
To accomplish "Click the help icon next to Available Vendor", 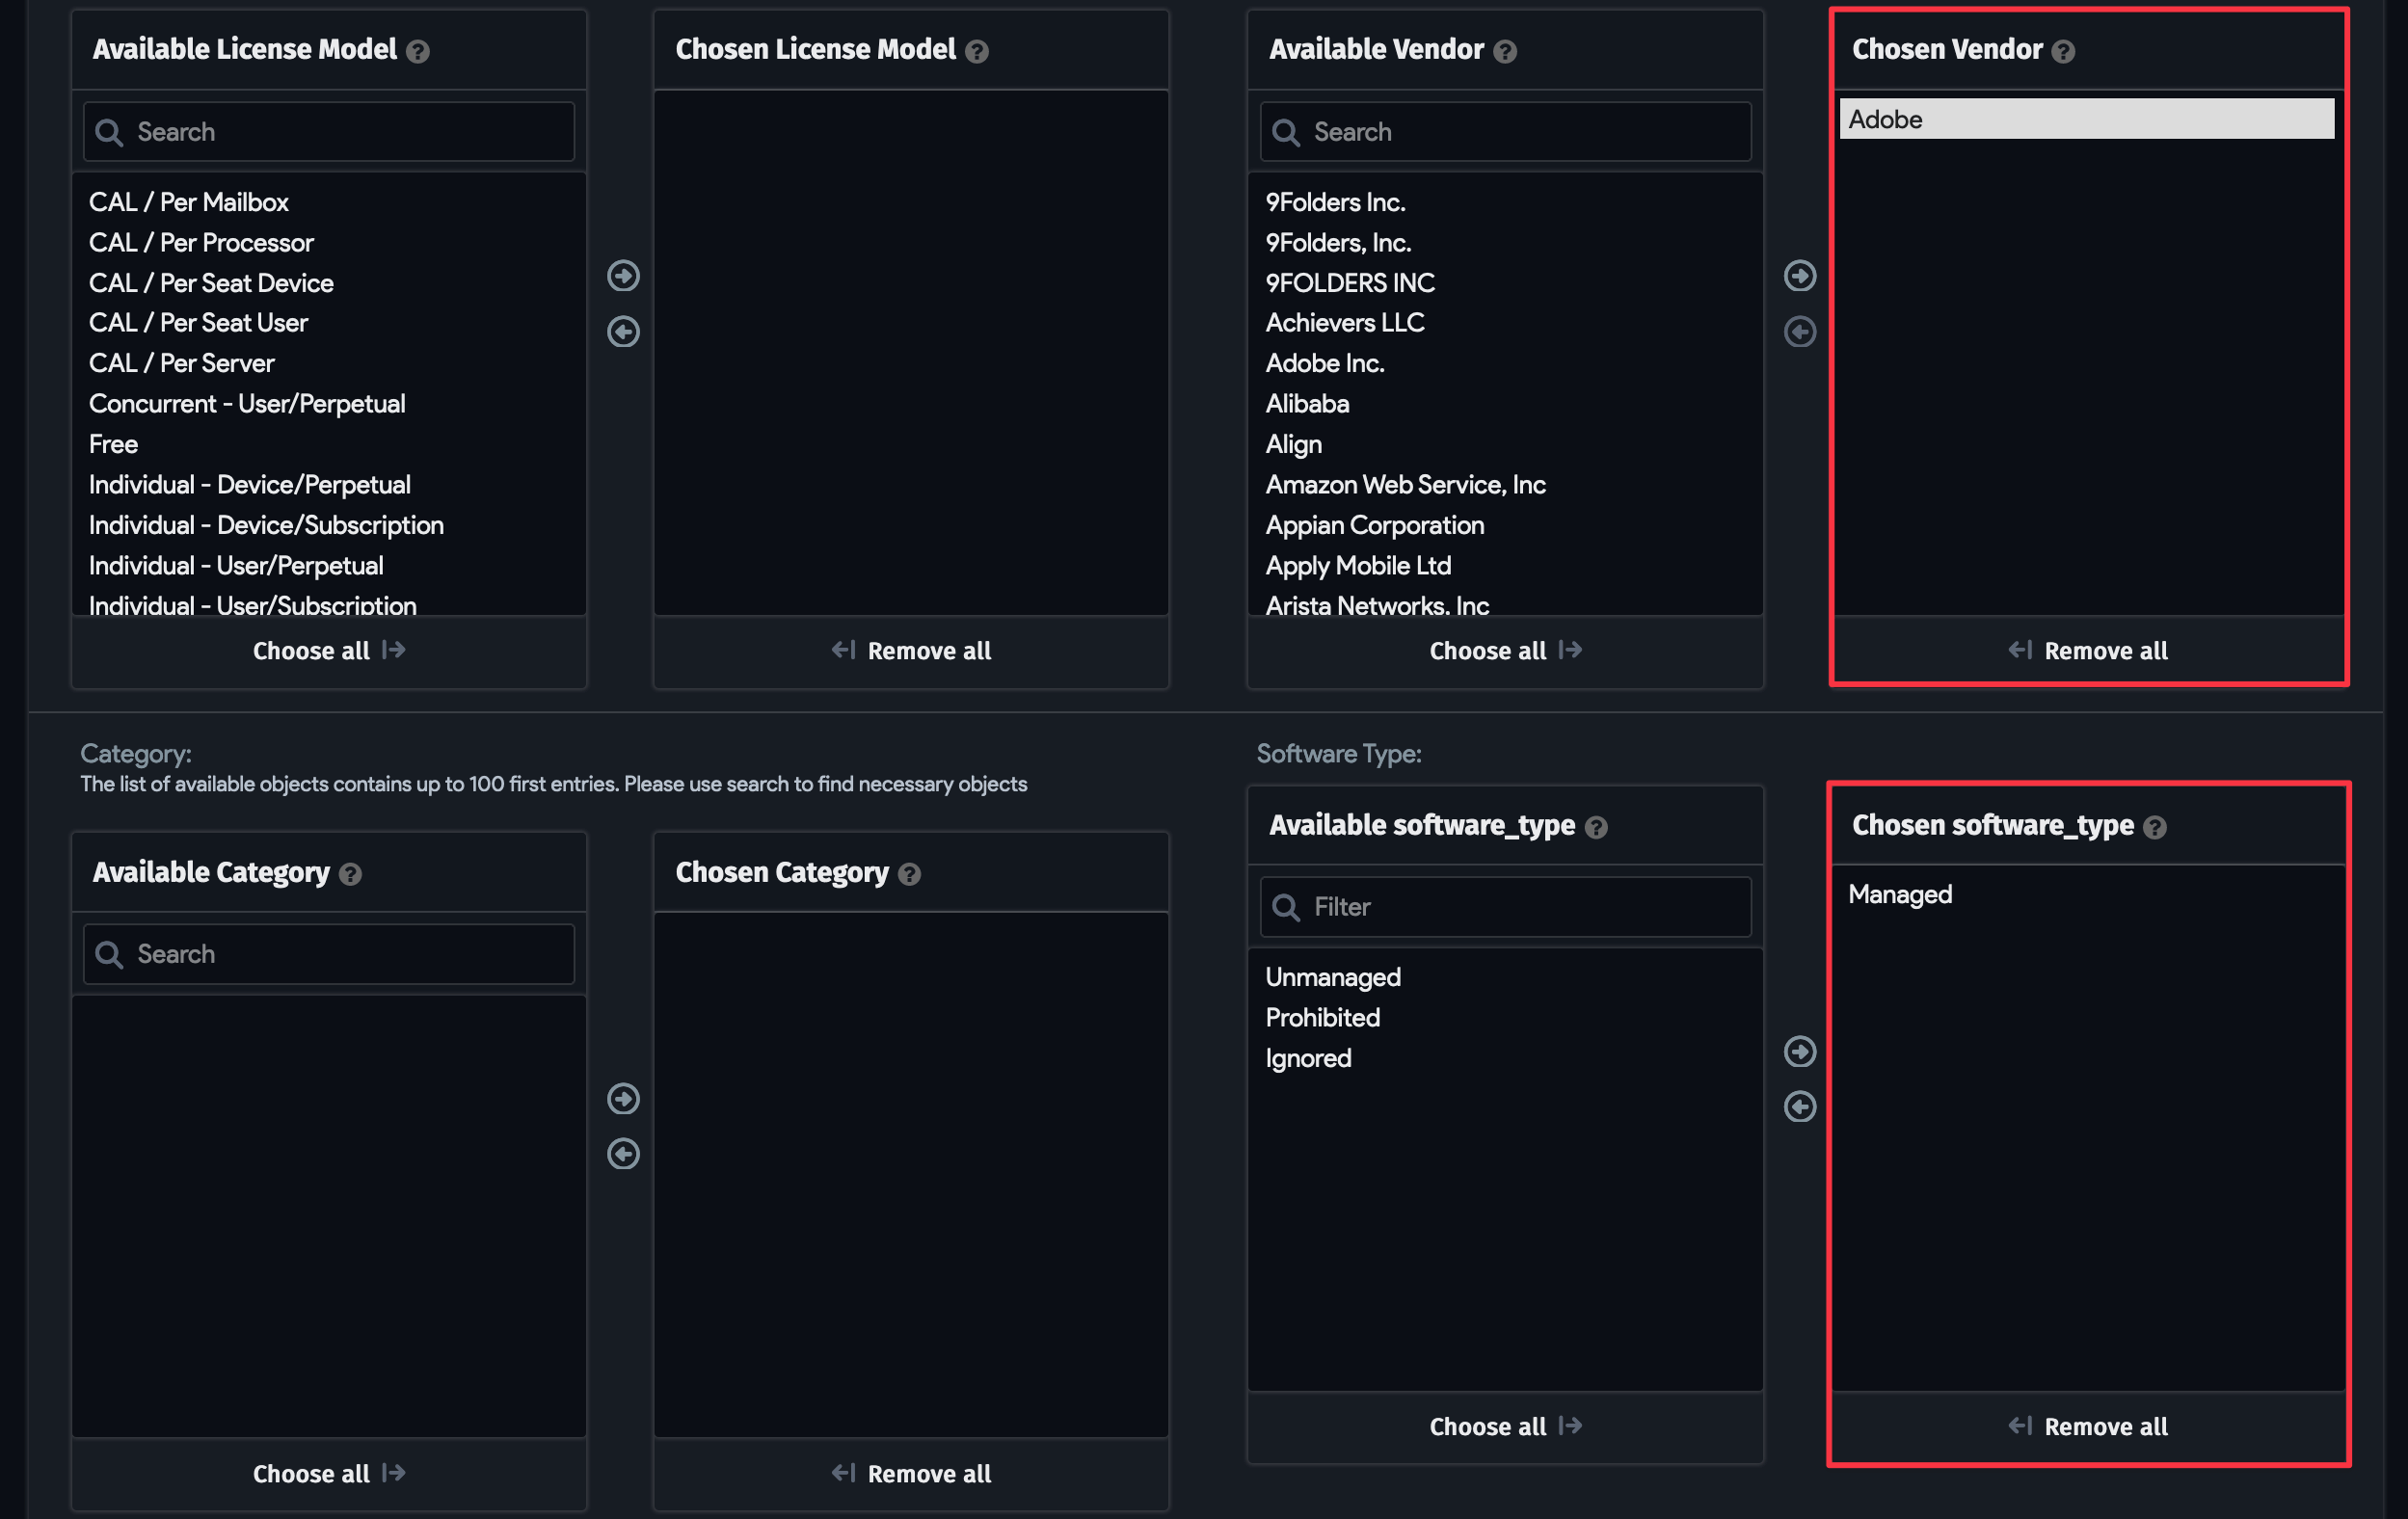I will (1505, 51).
